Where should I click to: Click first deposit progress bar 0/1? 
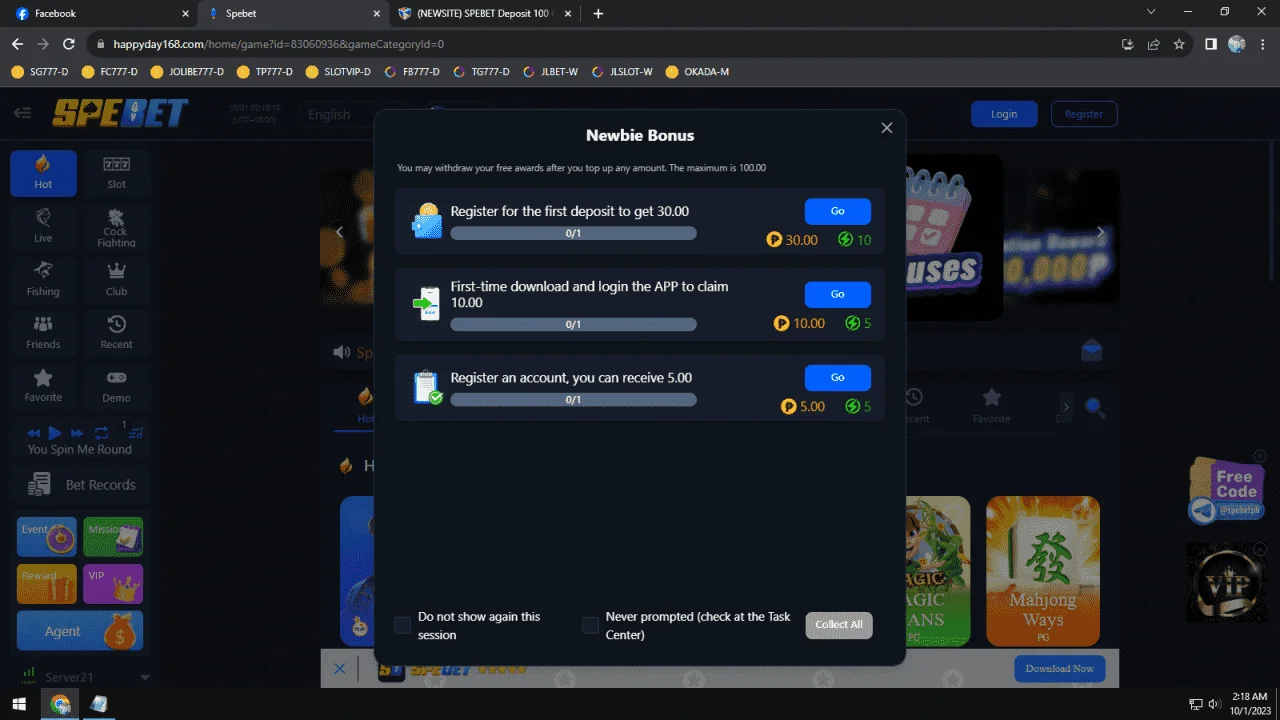pos(573,233)
